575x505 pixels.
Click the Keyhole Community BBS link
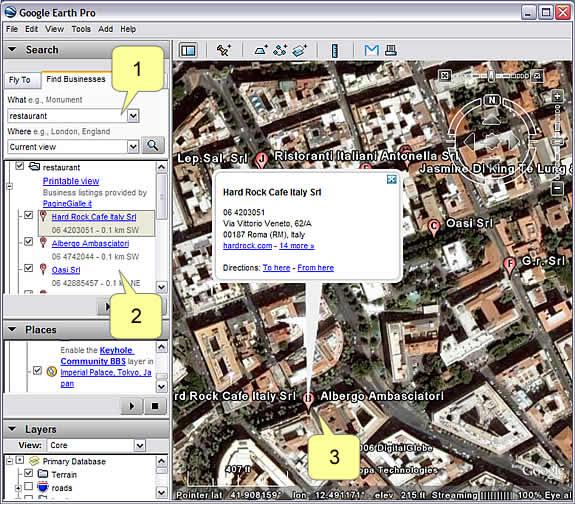(98, 356)
